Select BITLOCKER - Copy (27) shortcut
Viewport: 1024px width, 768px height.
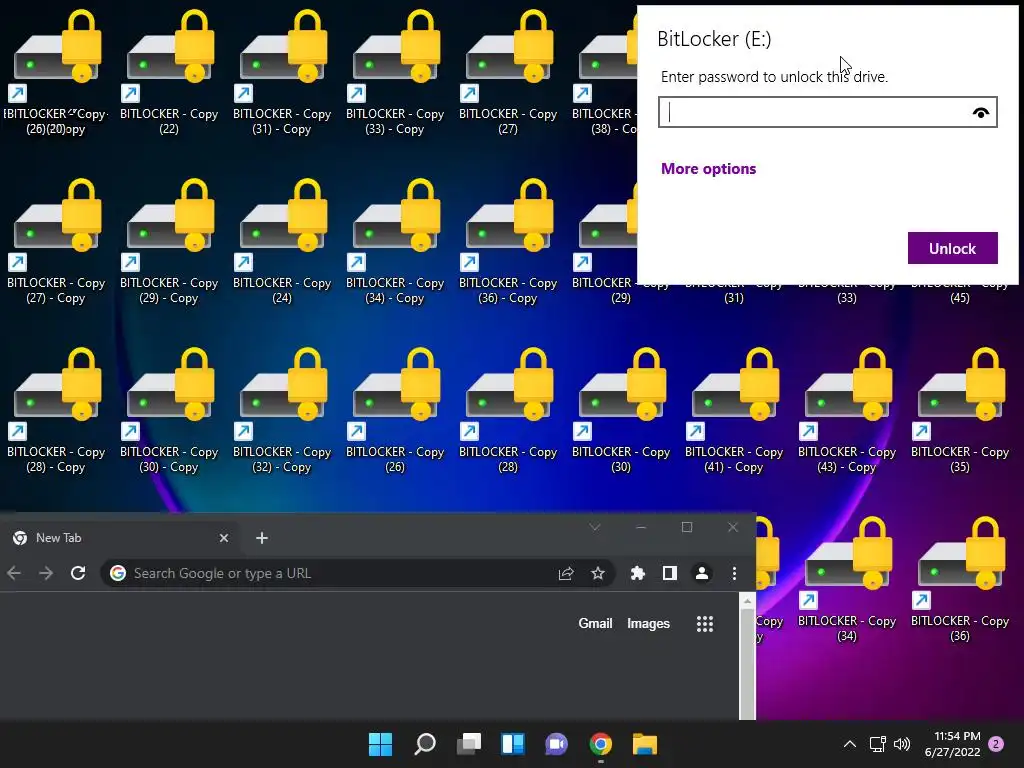(x=508, y=72)
